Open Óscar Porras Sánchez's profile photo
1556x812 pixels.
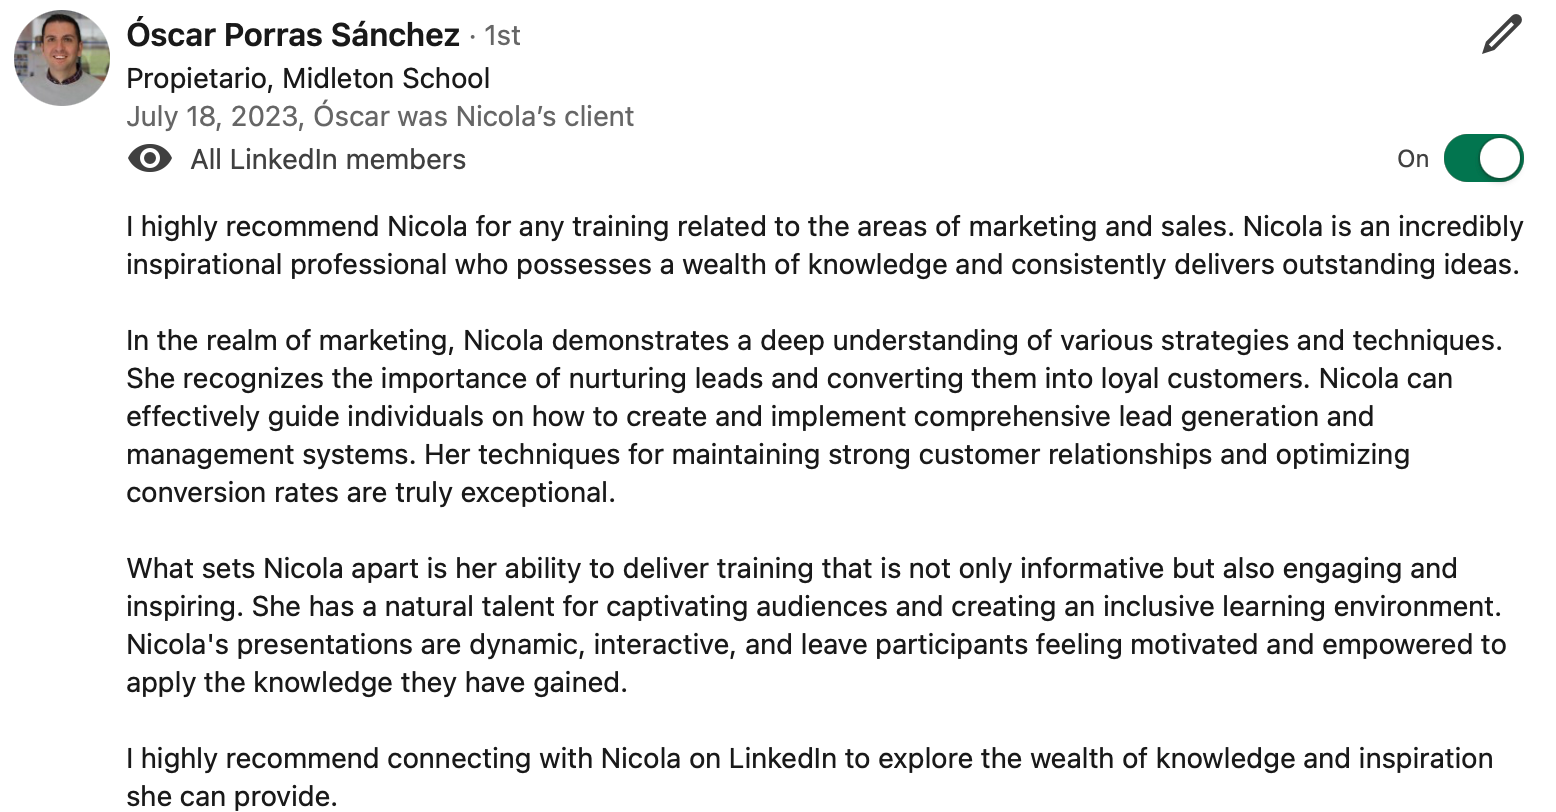62,58
